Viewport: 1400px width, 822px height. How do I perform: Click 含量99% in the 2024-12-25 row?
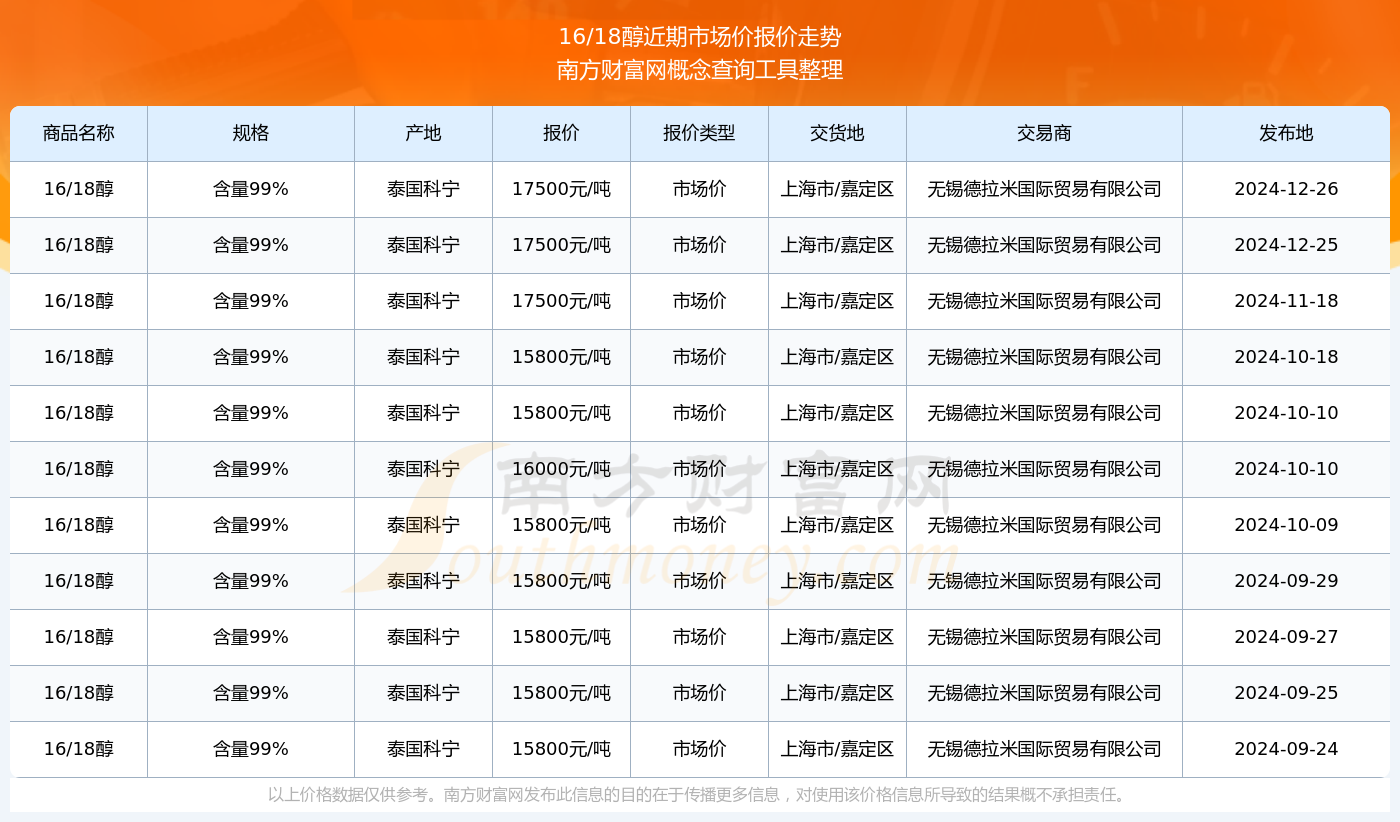[251, 245]
